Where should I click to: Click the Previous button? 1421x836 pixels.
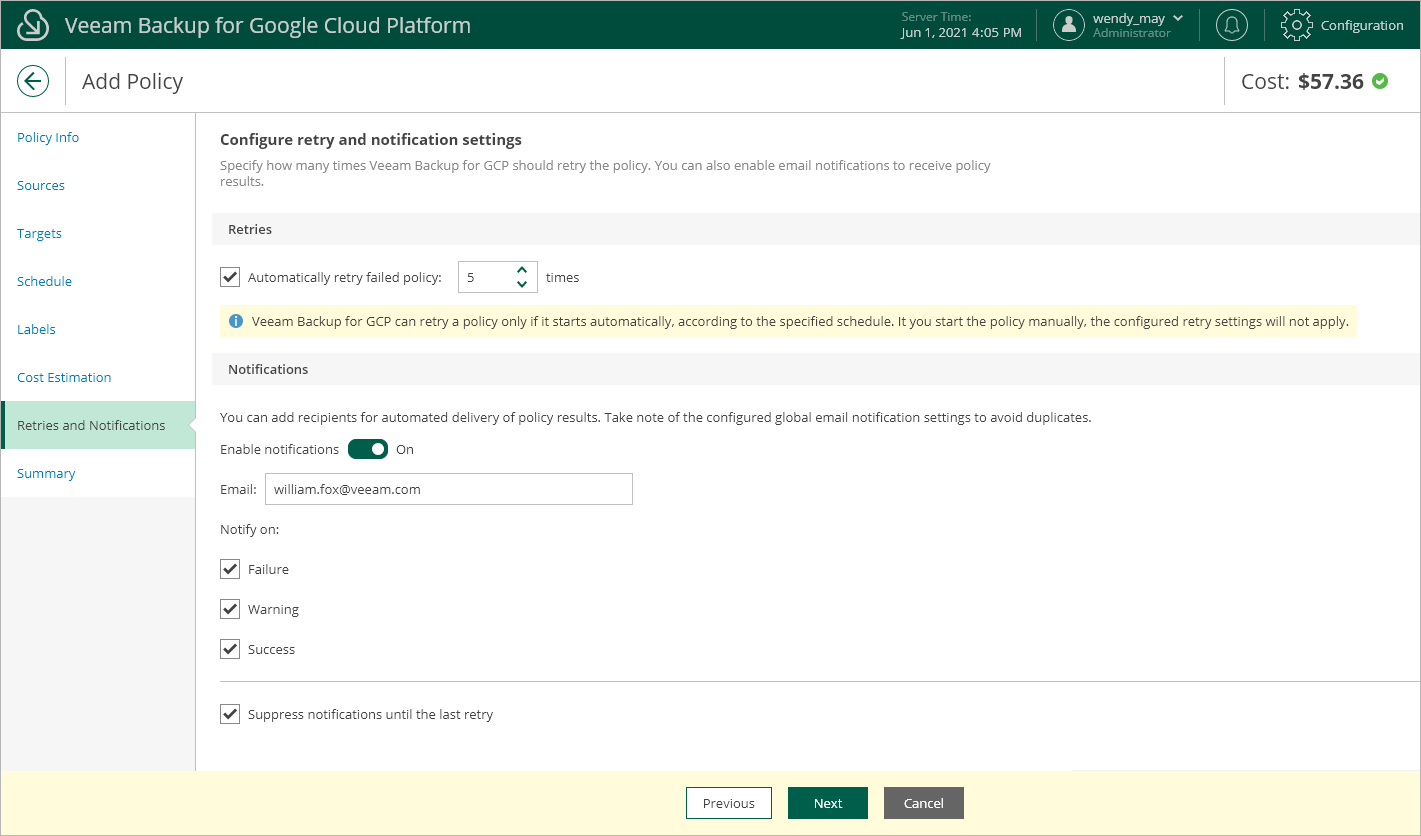728,803
